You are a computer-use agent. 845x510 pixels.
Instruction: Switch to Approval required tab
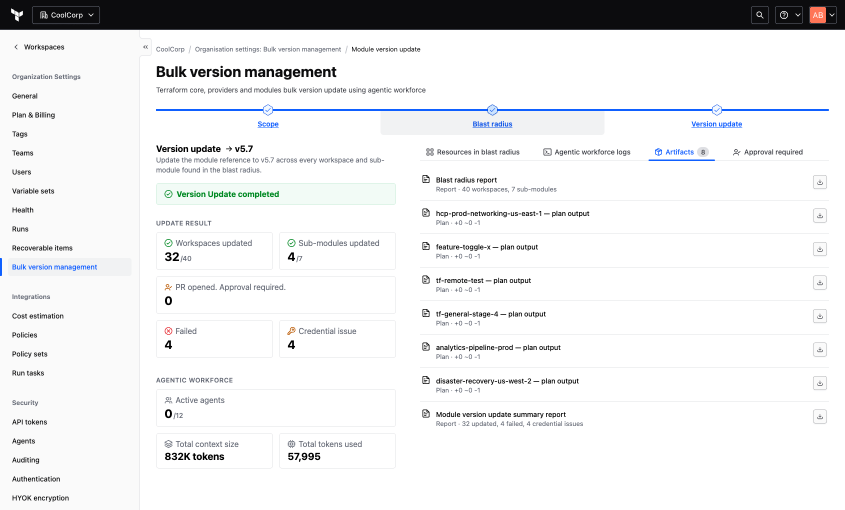point(768,152)
